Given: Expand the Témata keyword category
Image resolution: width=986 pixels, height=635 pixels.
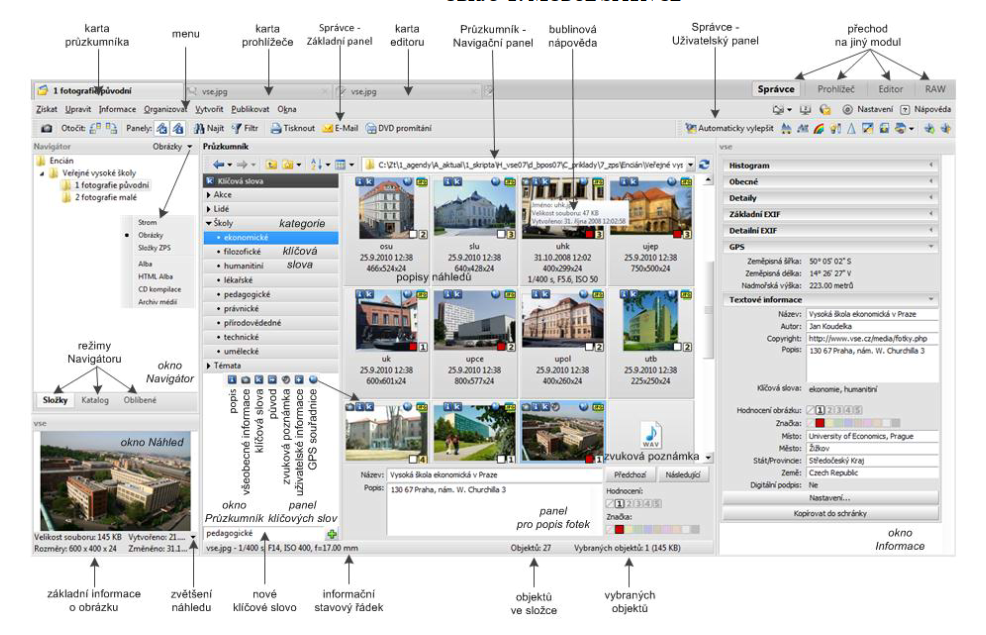Looking at the screenshot, I should [209, 365].
